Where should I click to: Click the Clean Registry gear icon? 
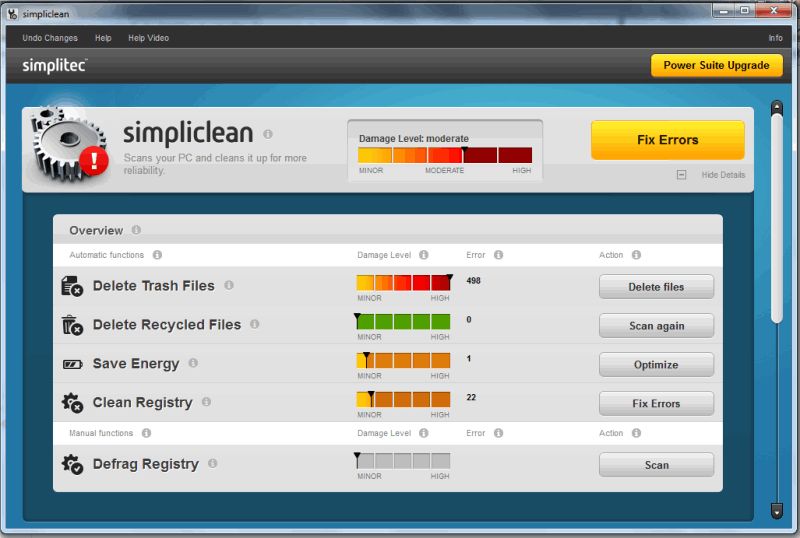(x=72, y=403)
